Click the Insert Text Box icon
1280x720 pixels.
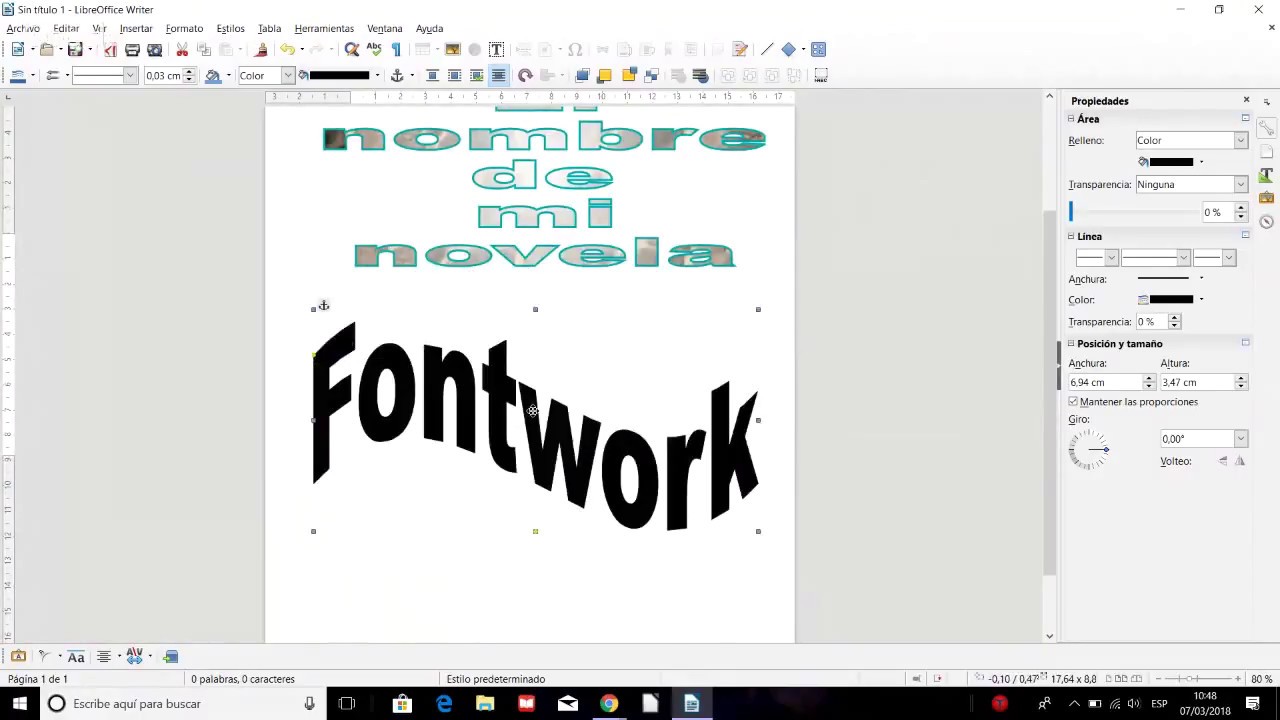pos(496,49)
